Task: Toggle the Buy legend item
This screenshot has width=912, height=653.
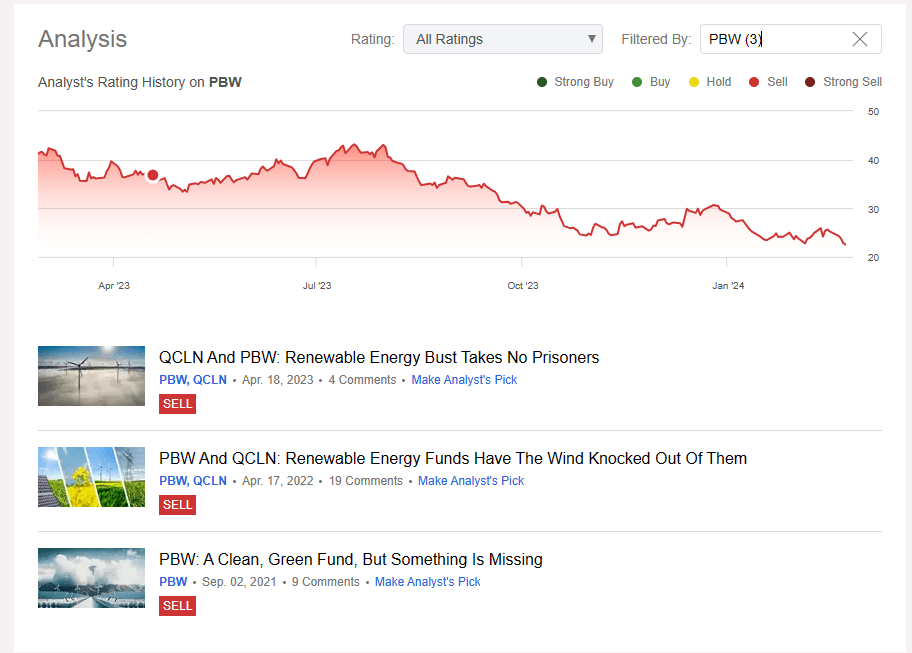Action: coord(651,82)
